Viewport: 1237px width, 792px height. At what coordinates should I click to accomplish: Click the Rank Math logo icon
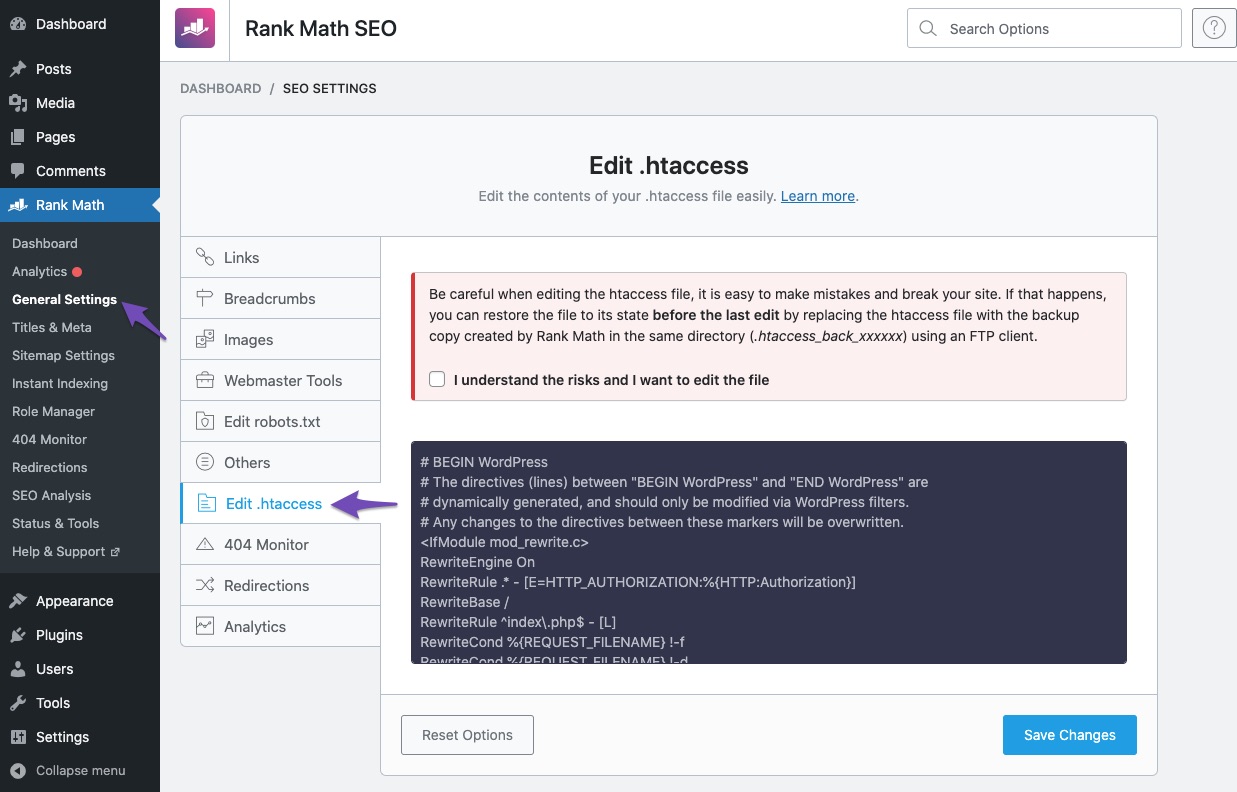coord(195,29)
